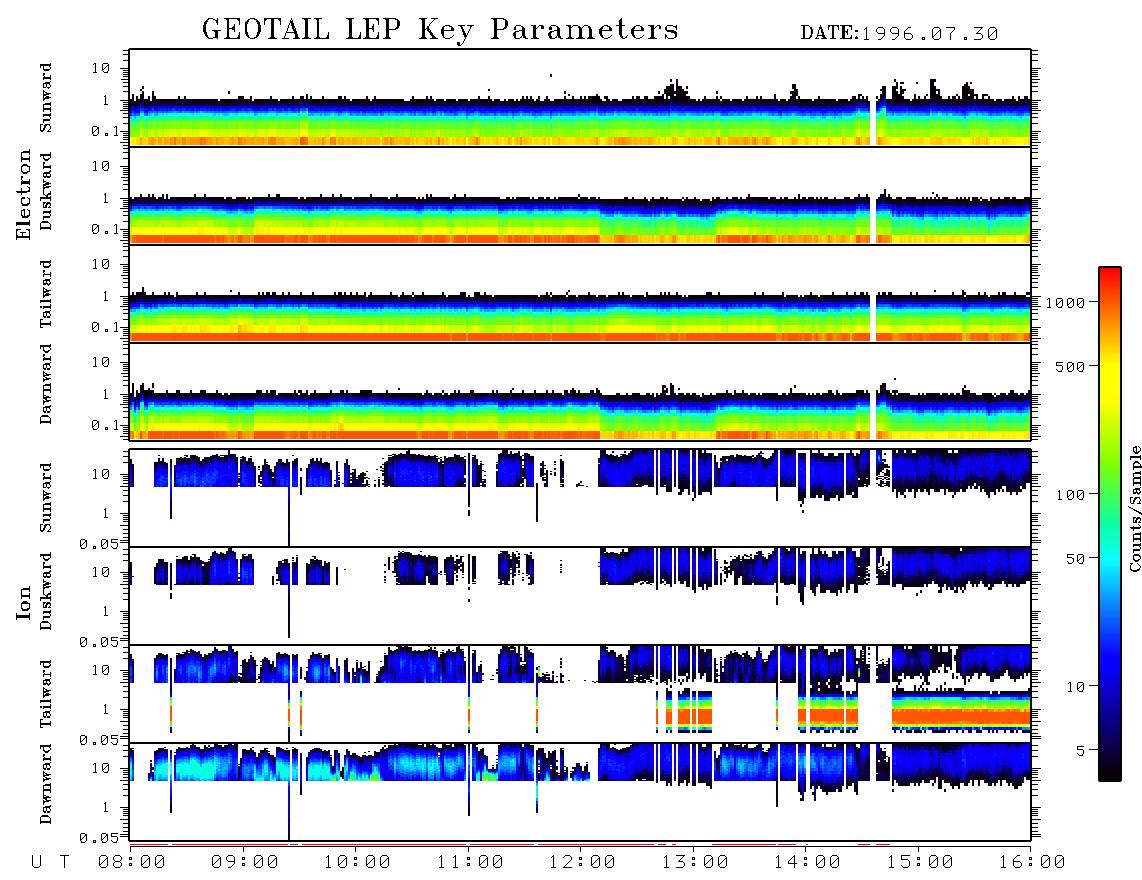Click the Electron Duskward spectrogram panel
1142x880 pixels.
tap(580, 195)
